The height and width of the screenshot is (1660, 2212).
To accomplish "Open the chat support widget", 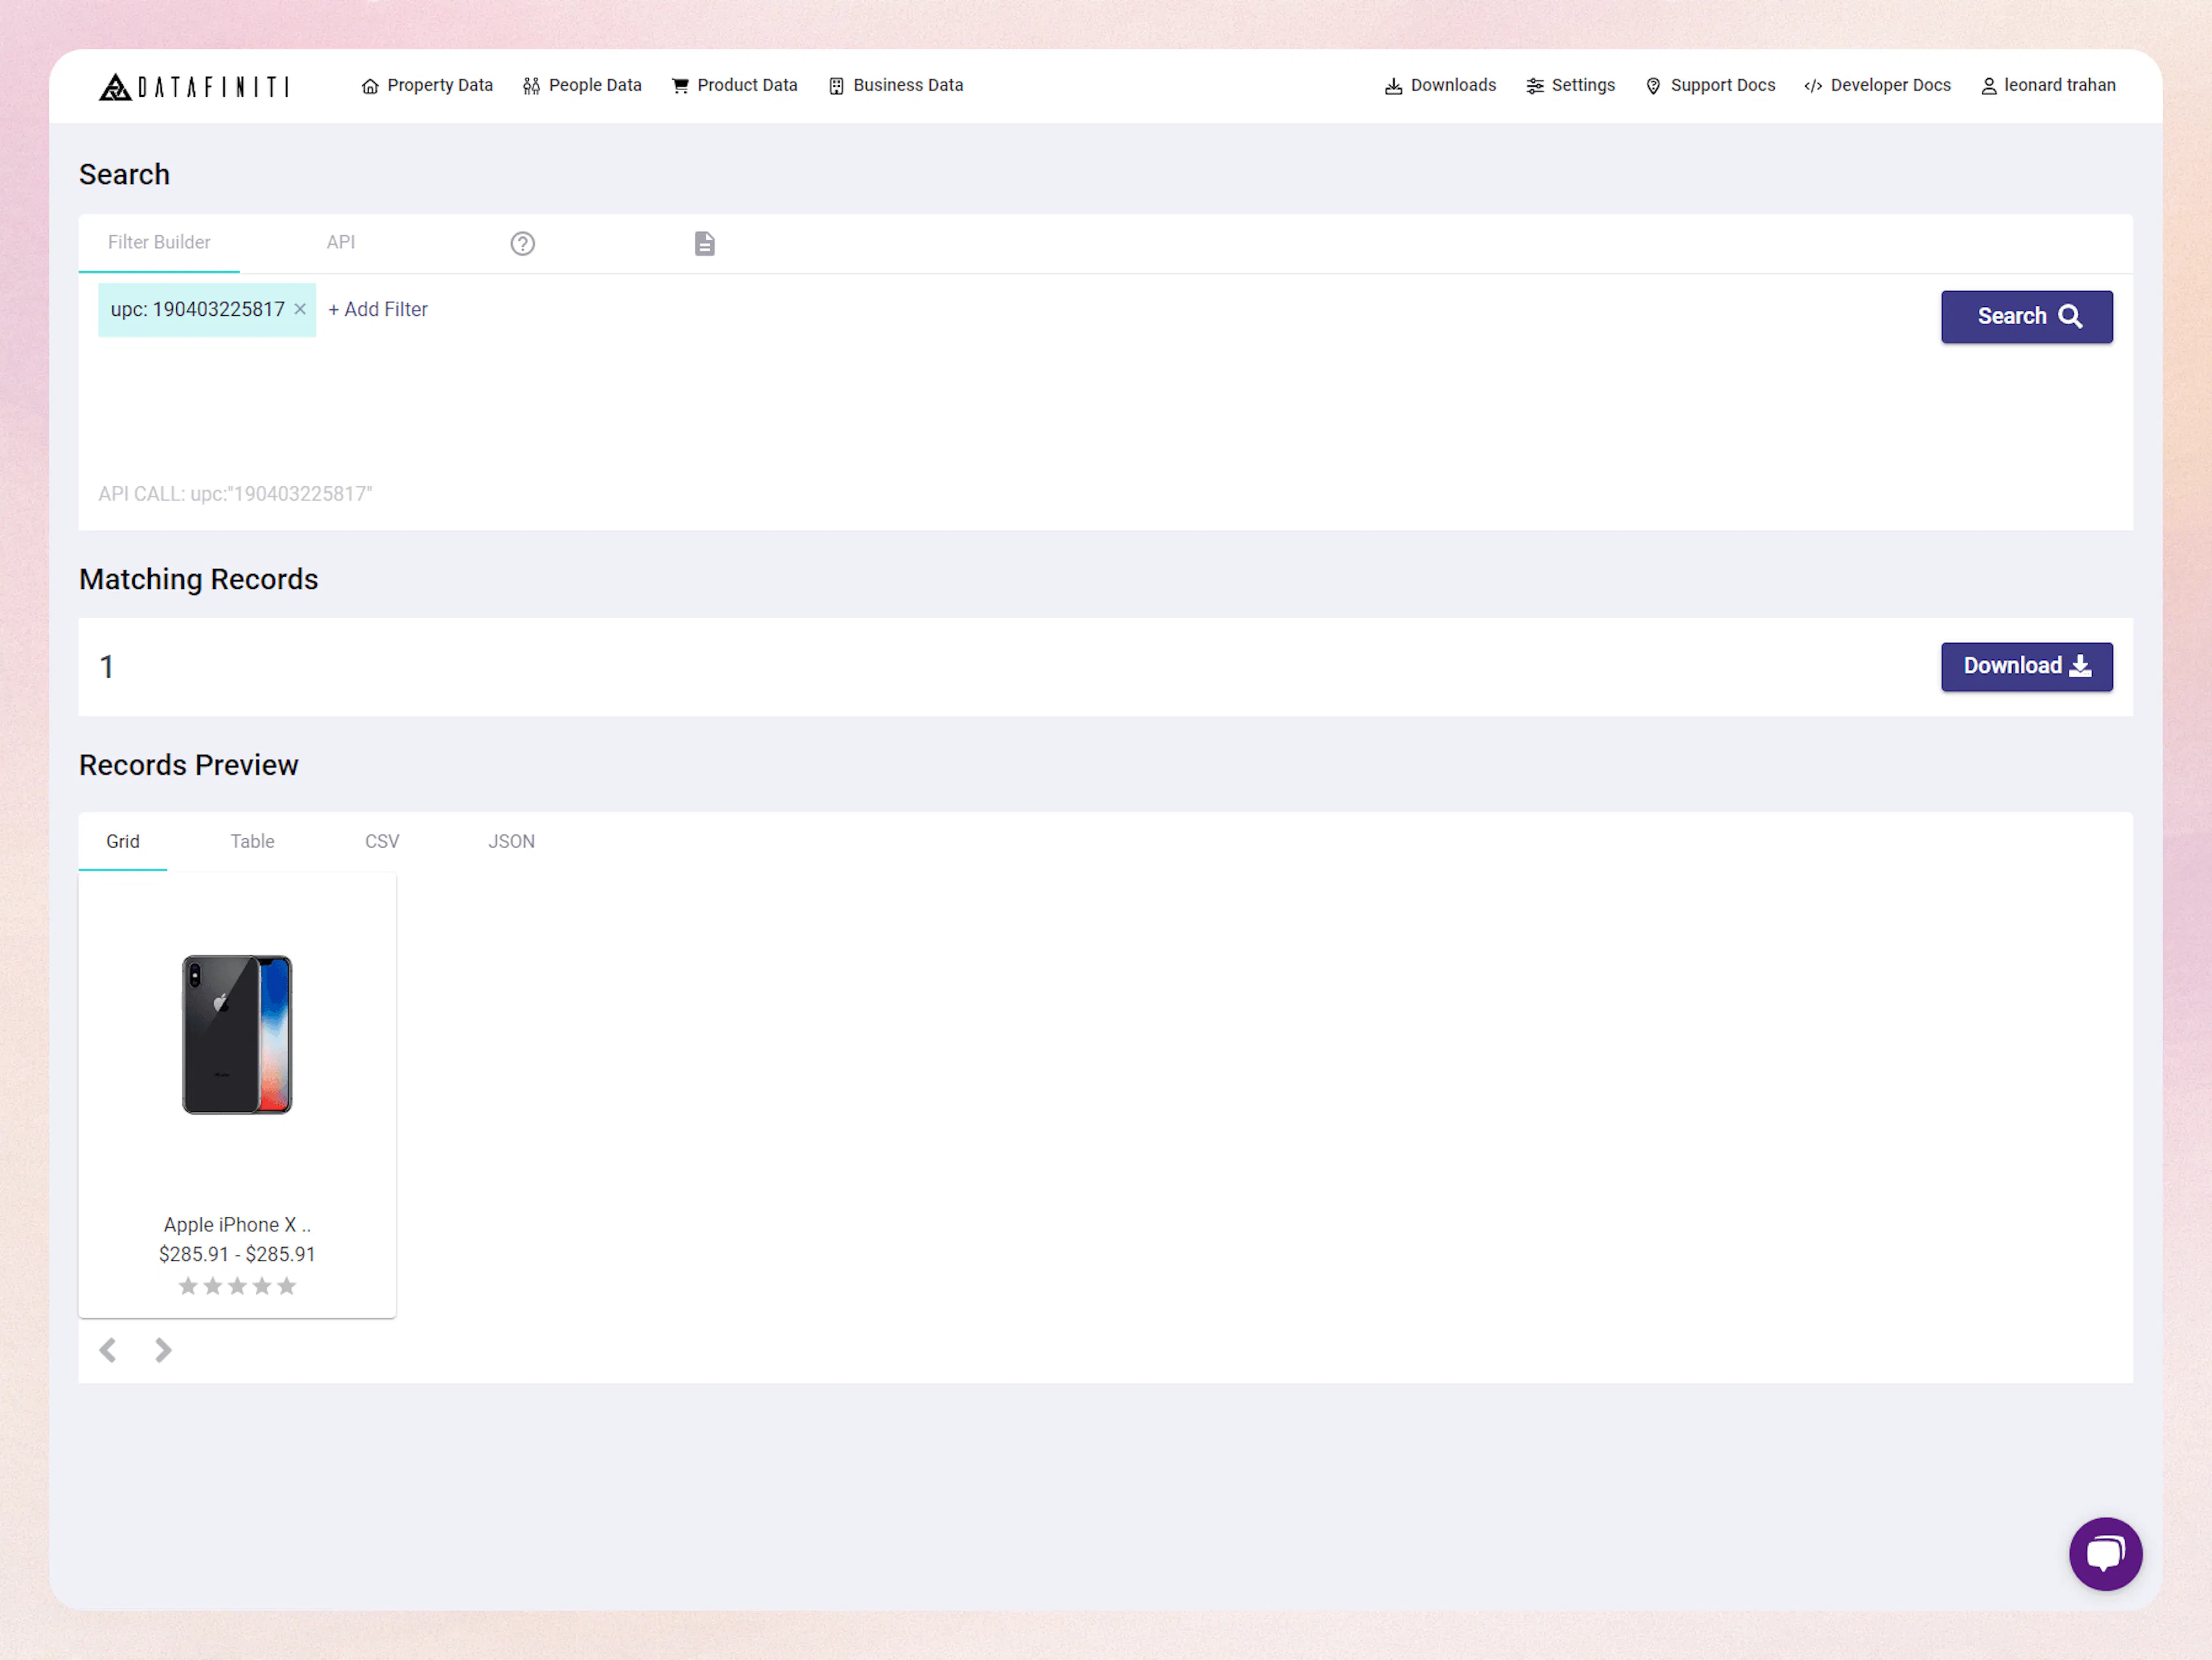I will pos(2106,1554).
